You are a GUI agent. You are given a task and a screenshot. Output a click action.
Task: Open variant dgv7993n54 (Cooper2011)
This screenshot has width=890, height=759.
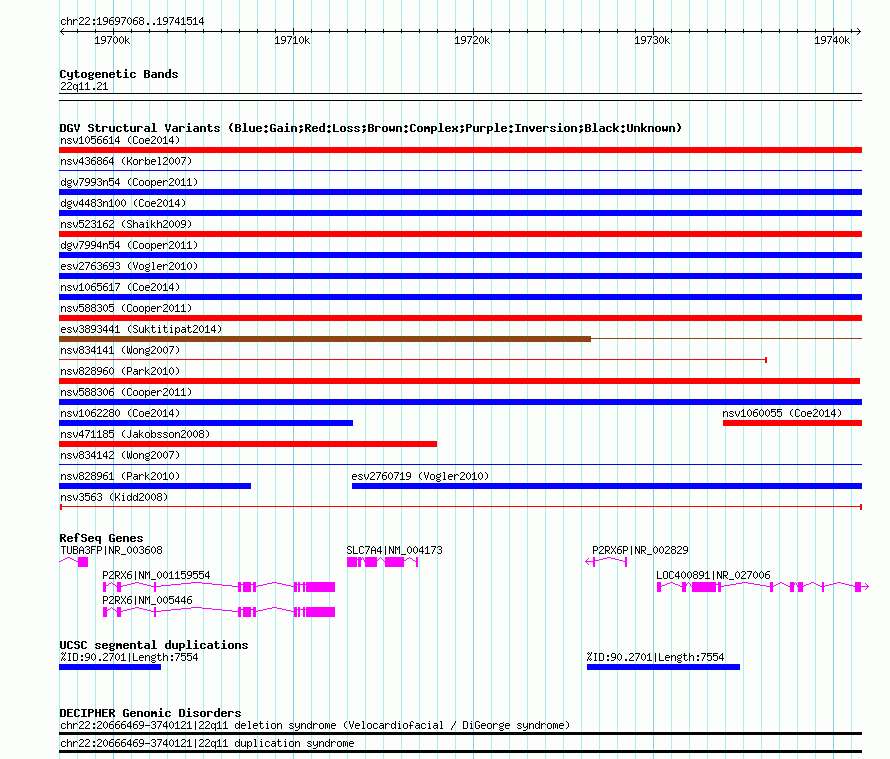click(x=129, y=182)
